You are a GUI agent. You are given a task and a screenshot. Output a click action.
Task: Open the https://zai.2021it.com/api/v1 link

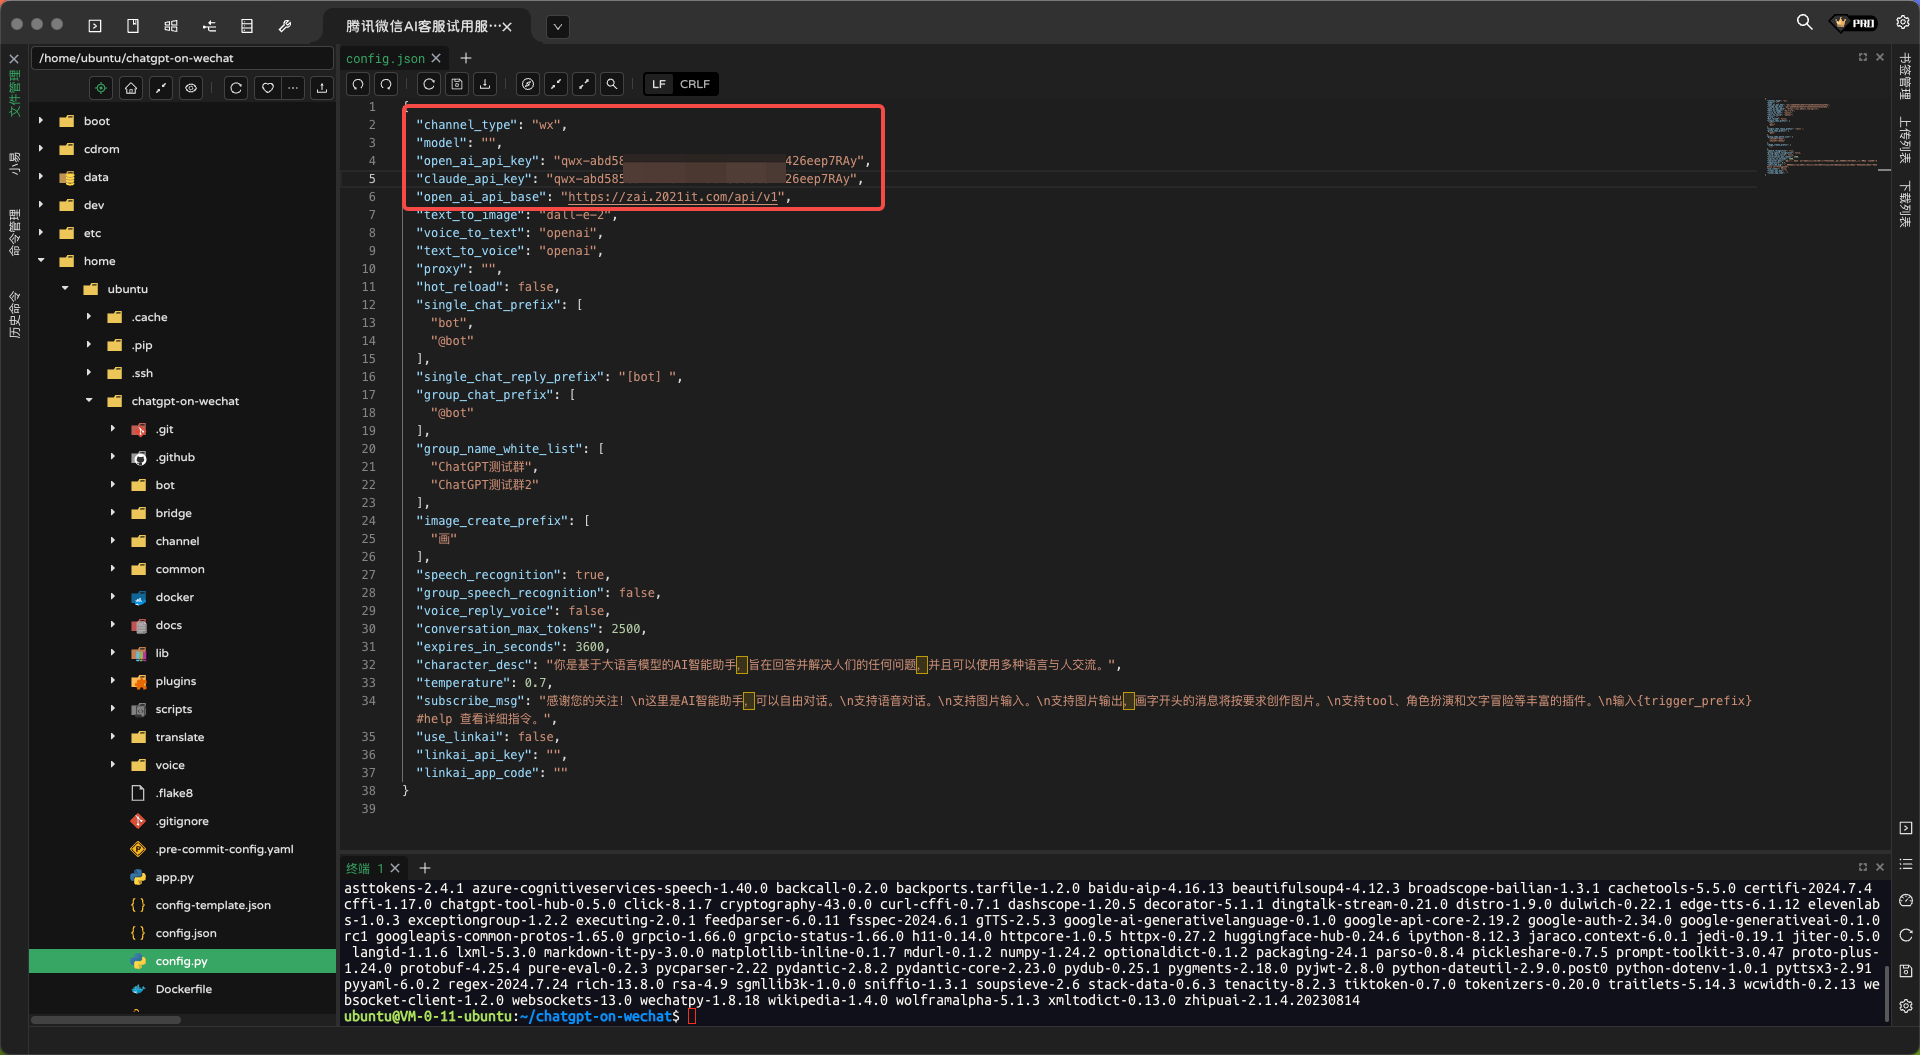pos(674,197)
